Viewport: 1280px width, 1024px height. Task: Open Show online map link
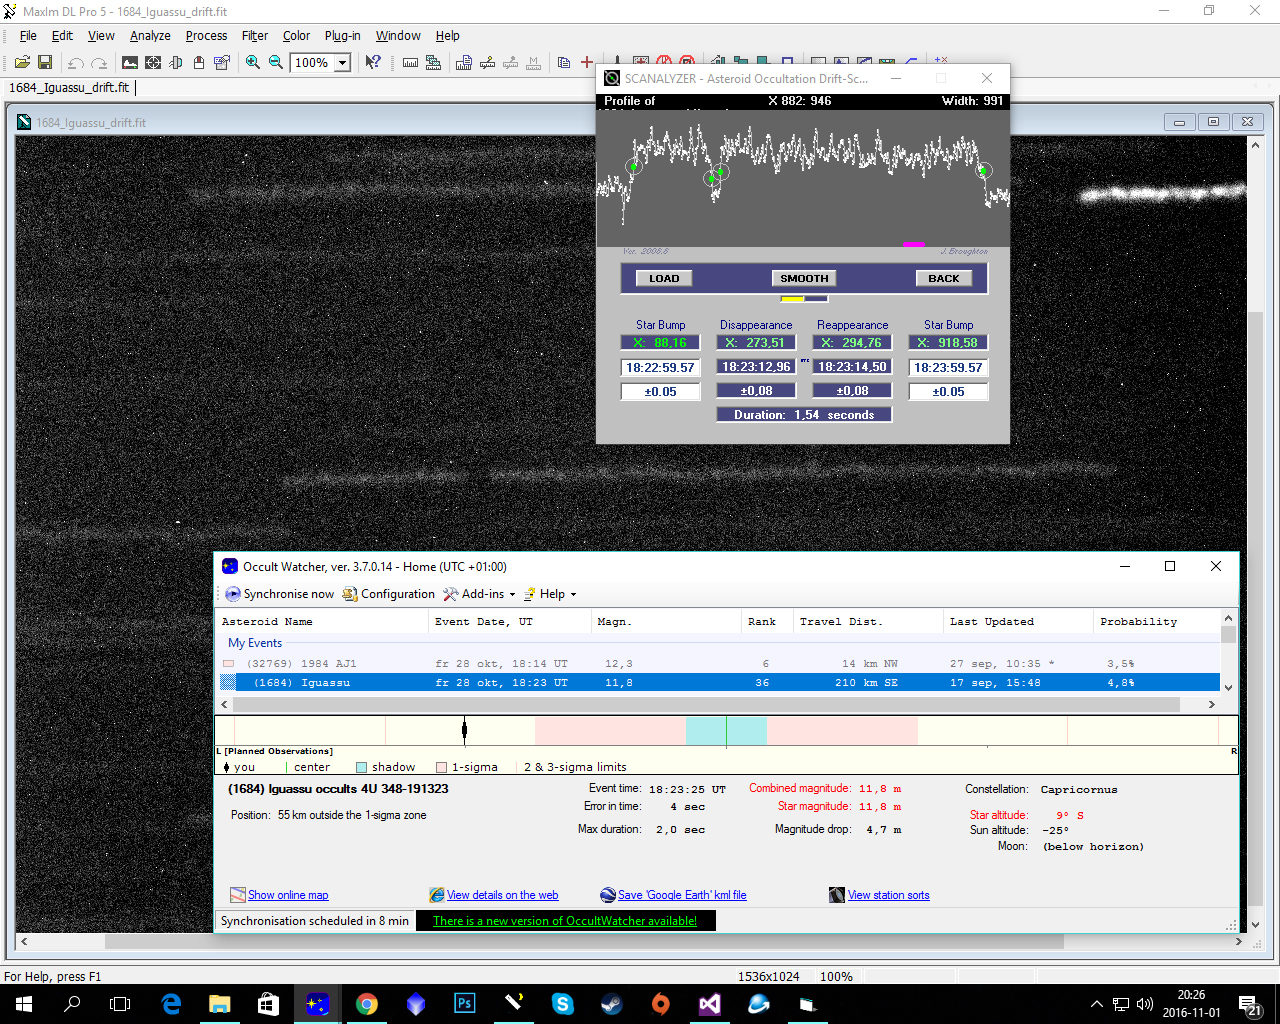(288, 895)
